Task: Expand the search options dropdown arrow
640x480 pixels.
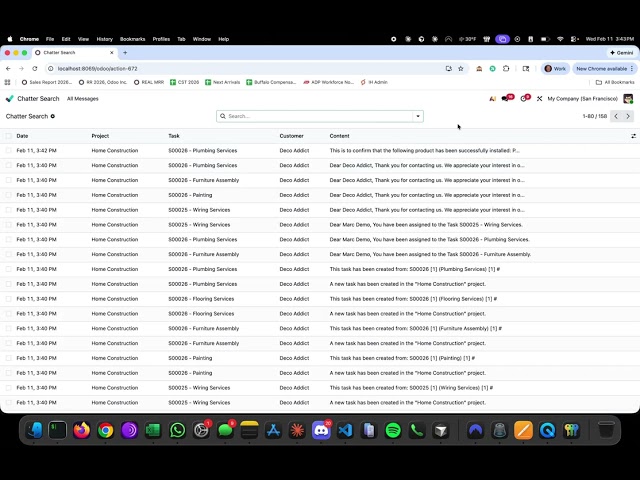Action: click(418, 116)
